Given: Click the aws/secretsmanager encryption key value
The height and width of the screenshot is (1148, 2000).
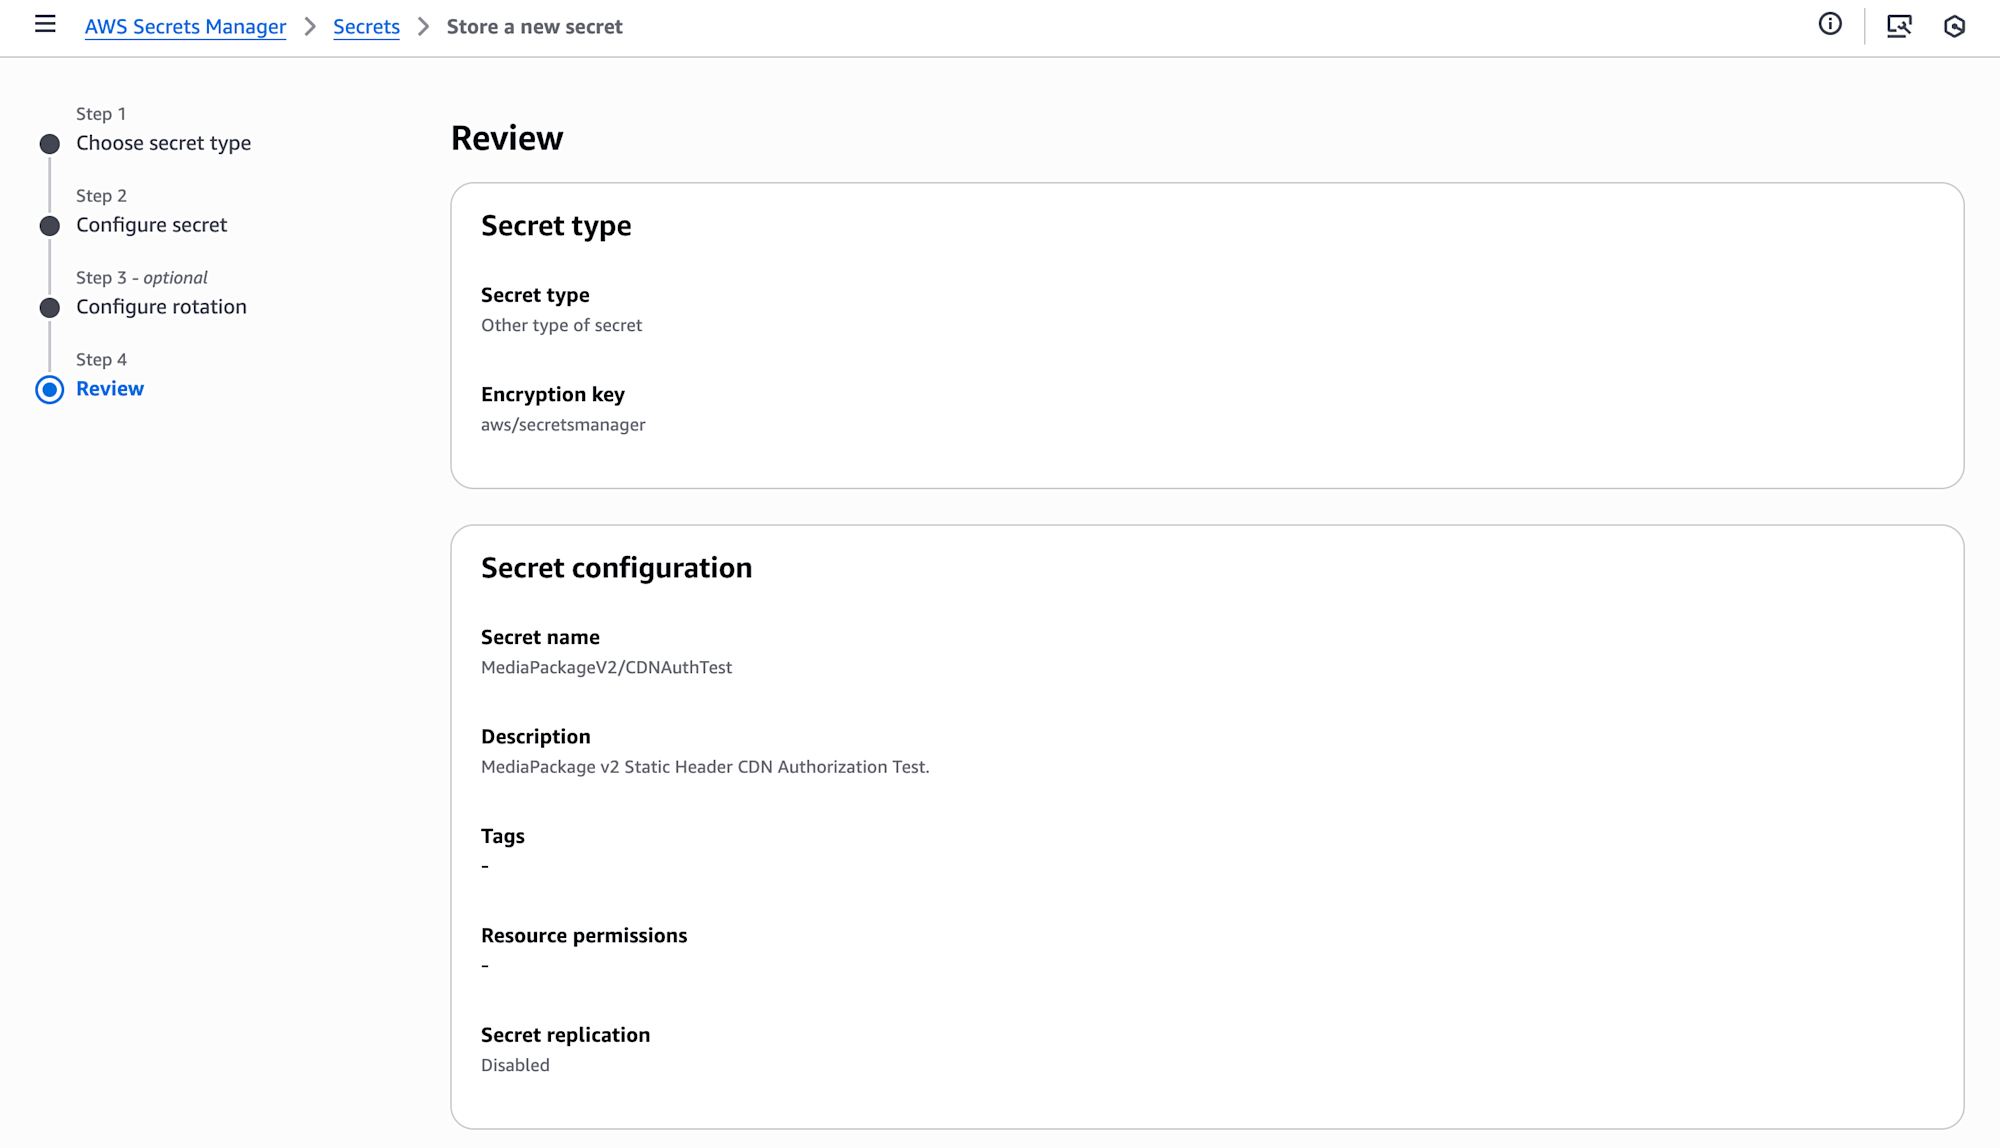Looking at the screenshot, I should click(x=563, y=425).
